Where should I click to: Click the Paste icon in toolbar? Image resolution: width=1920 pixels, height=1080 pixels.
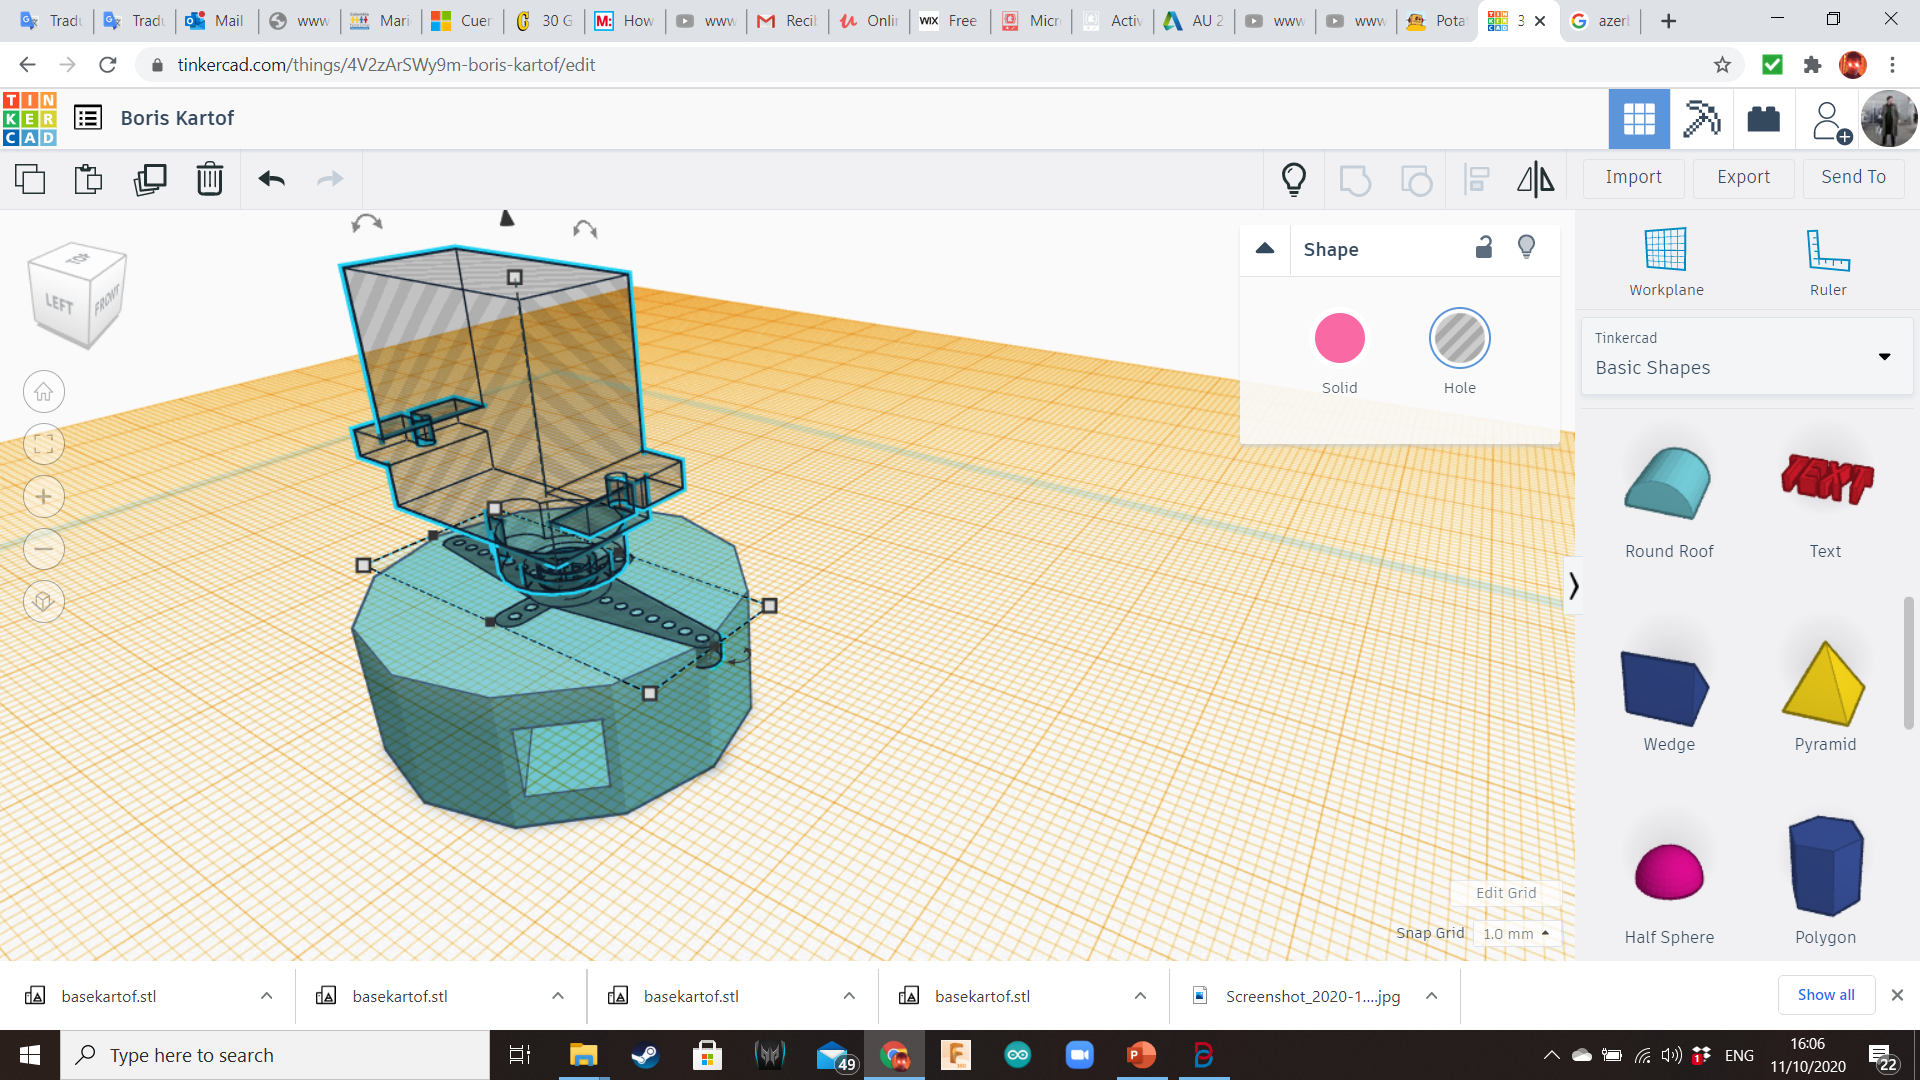(x=88, y=179)
